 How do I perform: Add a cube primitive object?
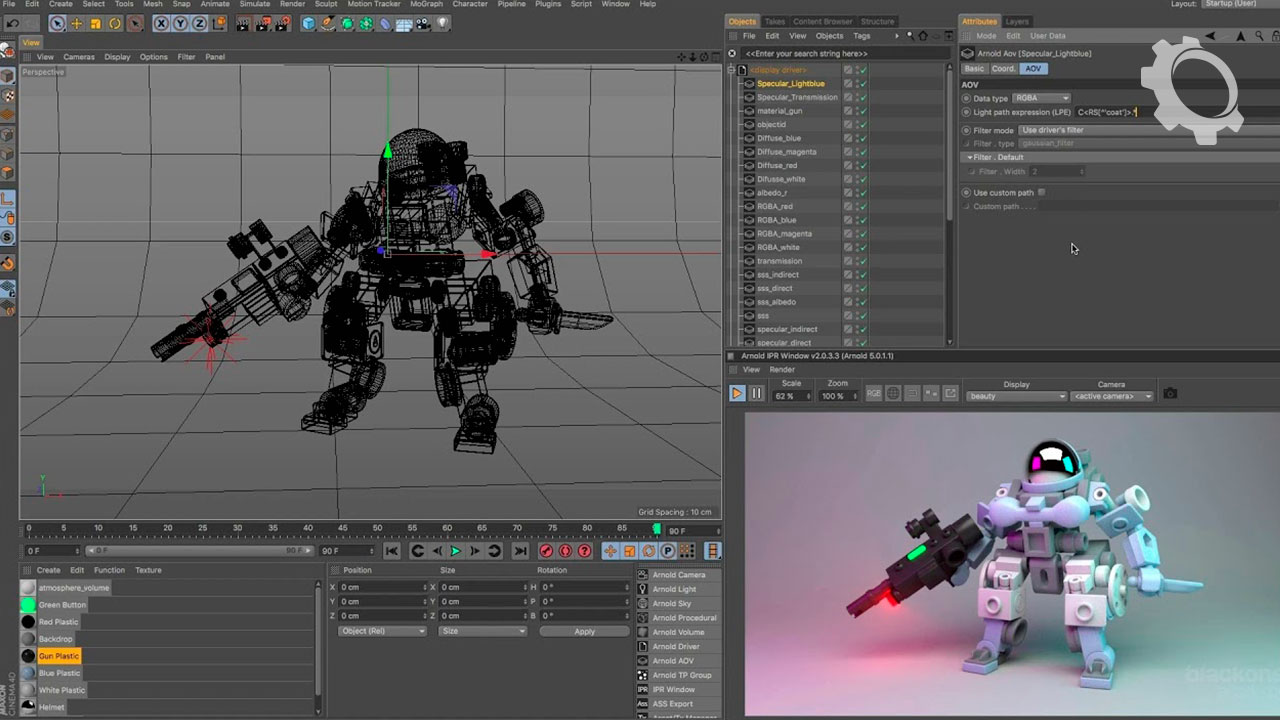pos(309,23)
